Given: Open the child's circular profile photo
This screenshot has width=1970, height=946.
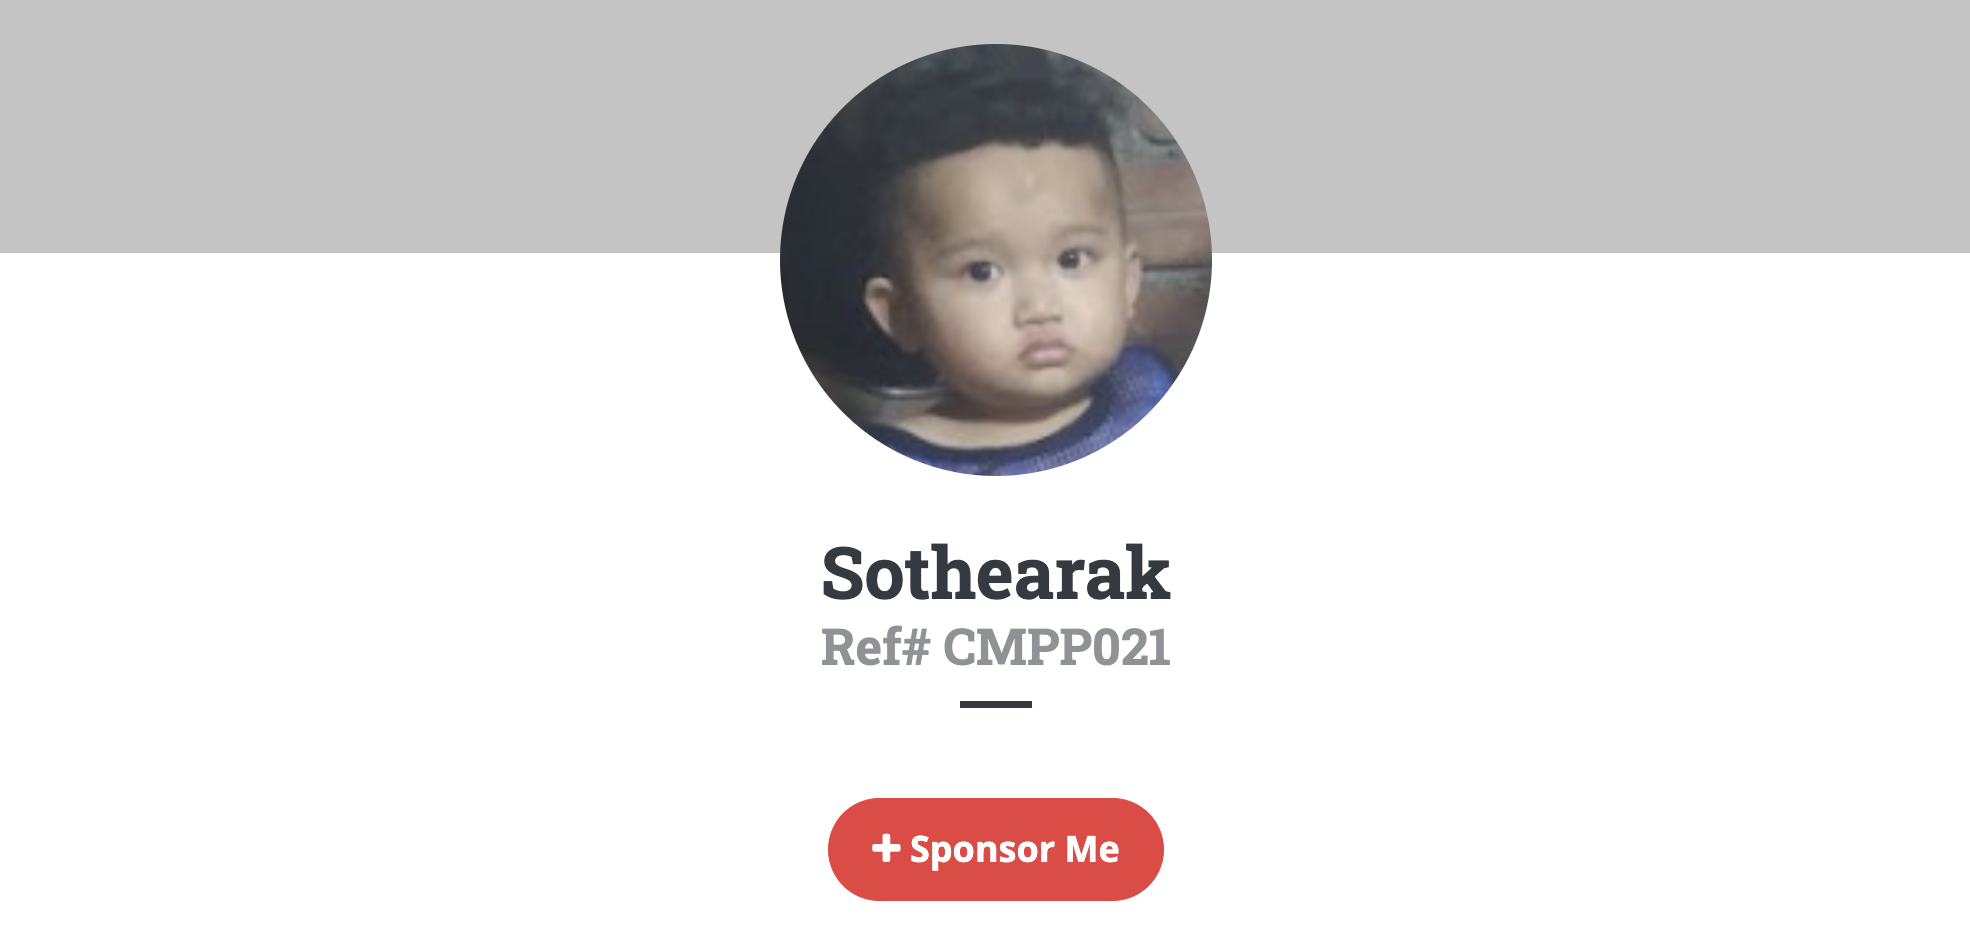Looking at the screenshot, I should point(996,260).
